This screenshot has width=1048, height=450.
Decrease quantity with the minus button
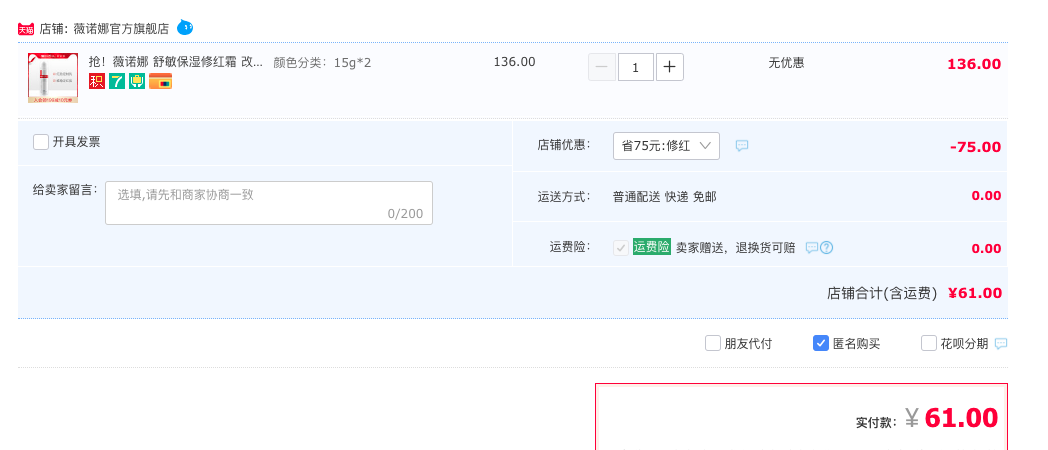point(602,68)
